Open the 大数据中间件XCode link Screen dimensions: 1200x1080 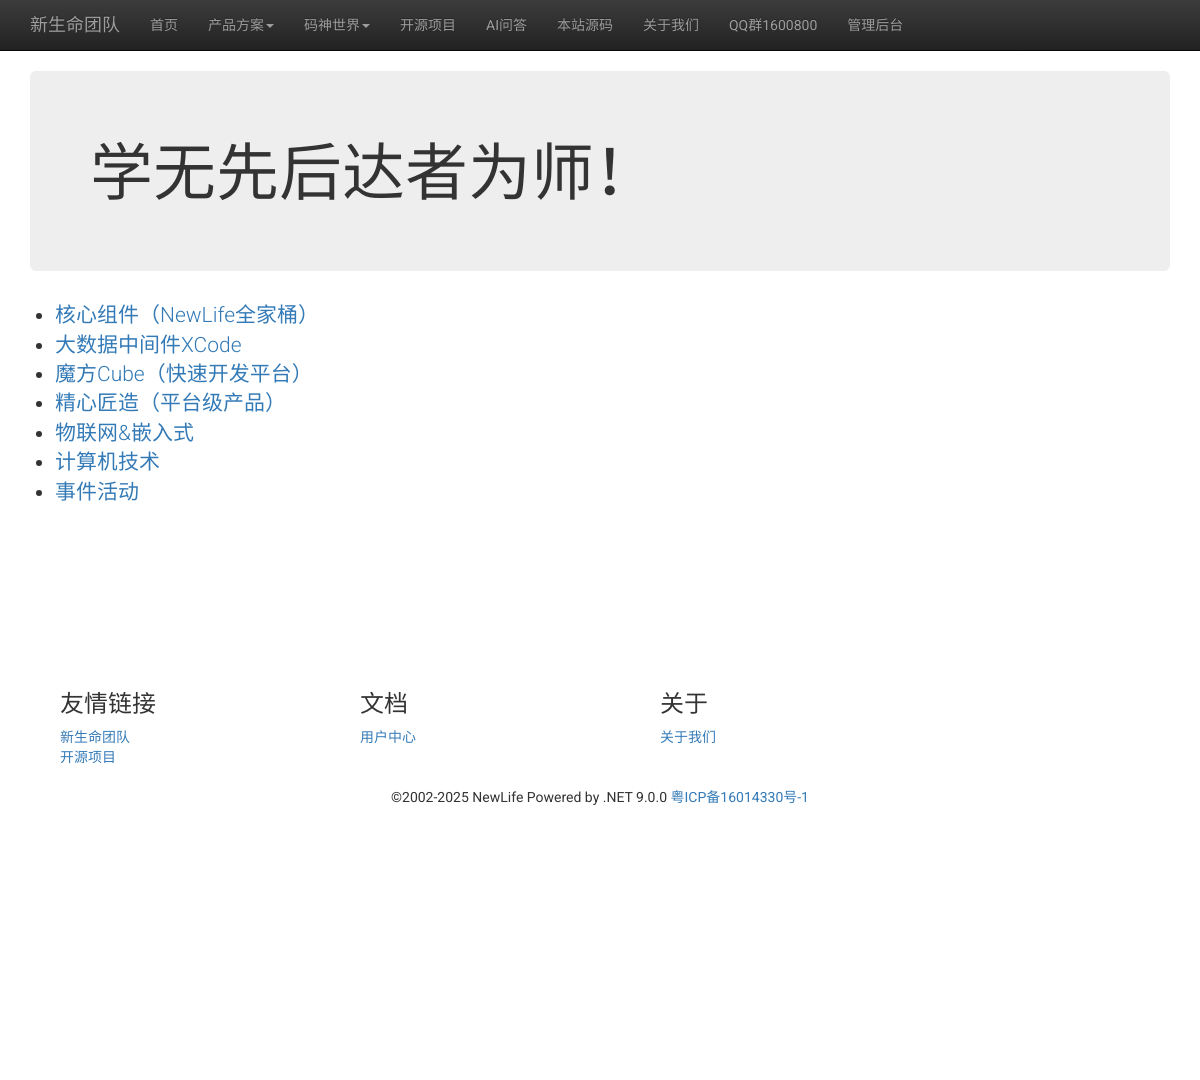point(148,345)
